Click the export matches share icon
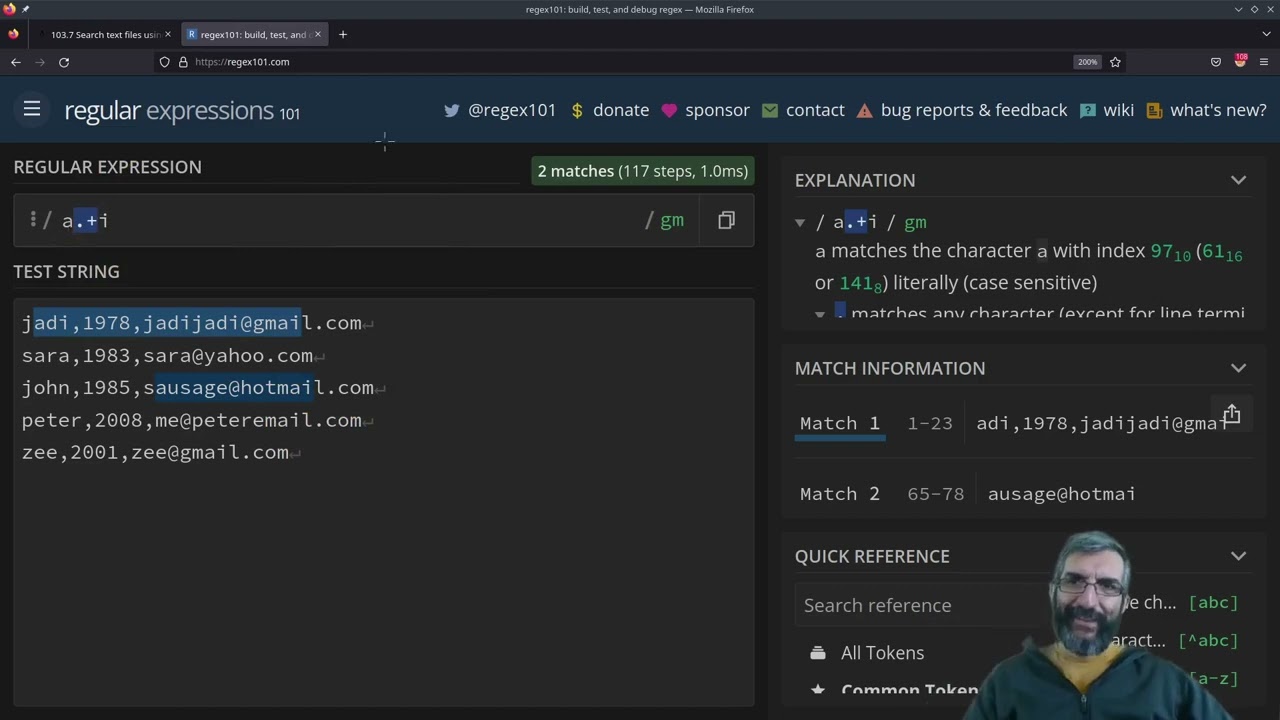Image resolution: width=1280 pixels, height=720 pixels. click(x=1231, y=413)
